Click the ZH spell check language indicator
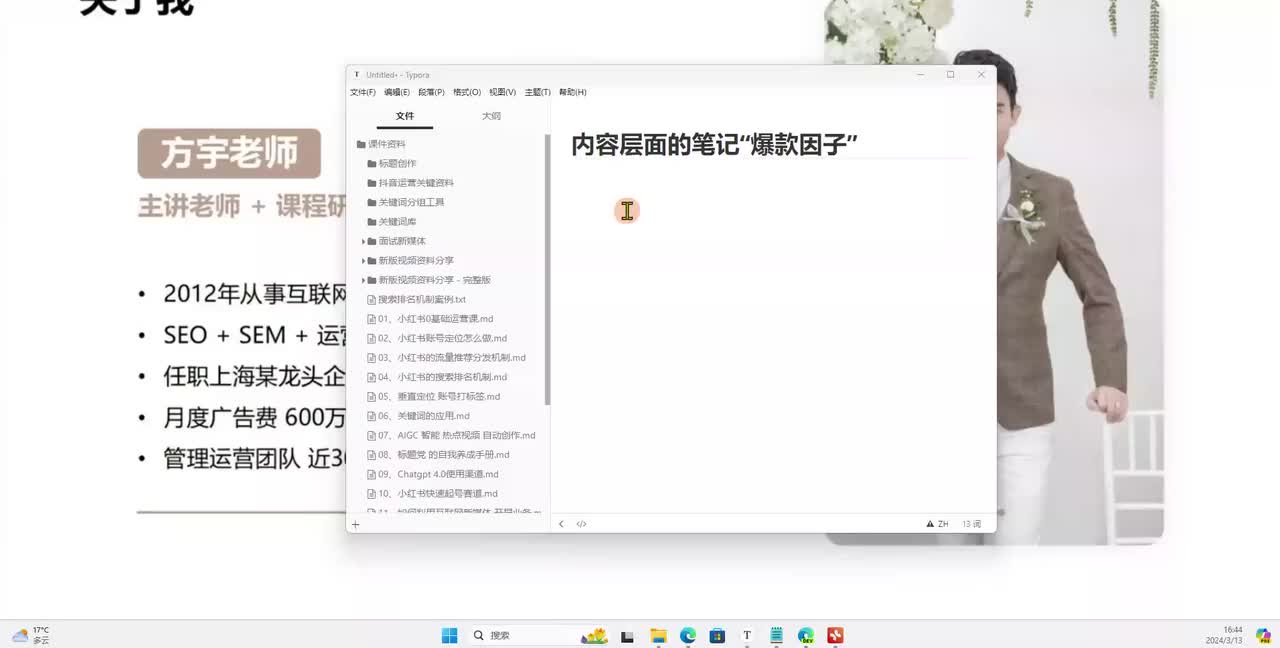 click(x=937, y=524)
